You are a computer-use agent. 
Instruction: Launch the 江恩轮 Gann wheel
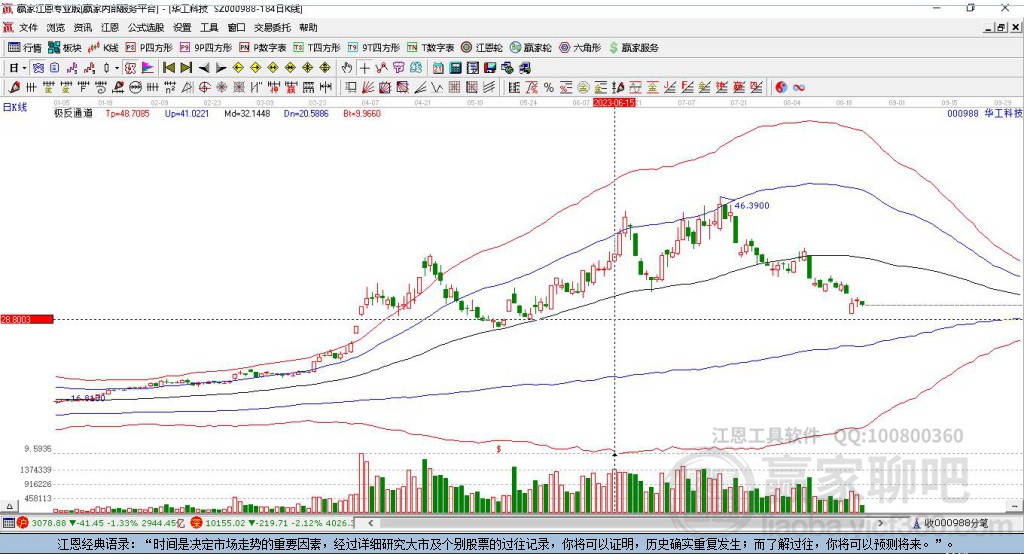tap(482, 48)
